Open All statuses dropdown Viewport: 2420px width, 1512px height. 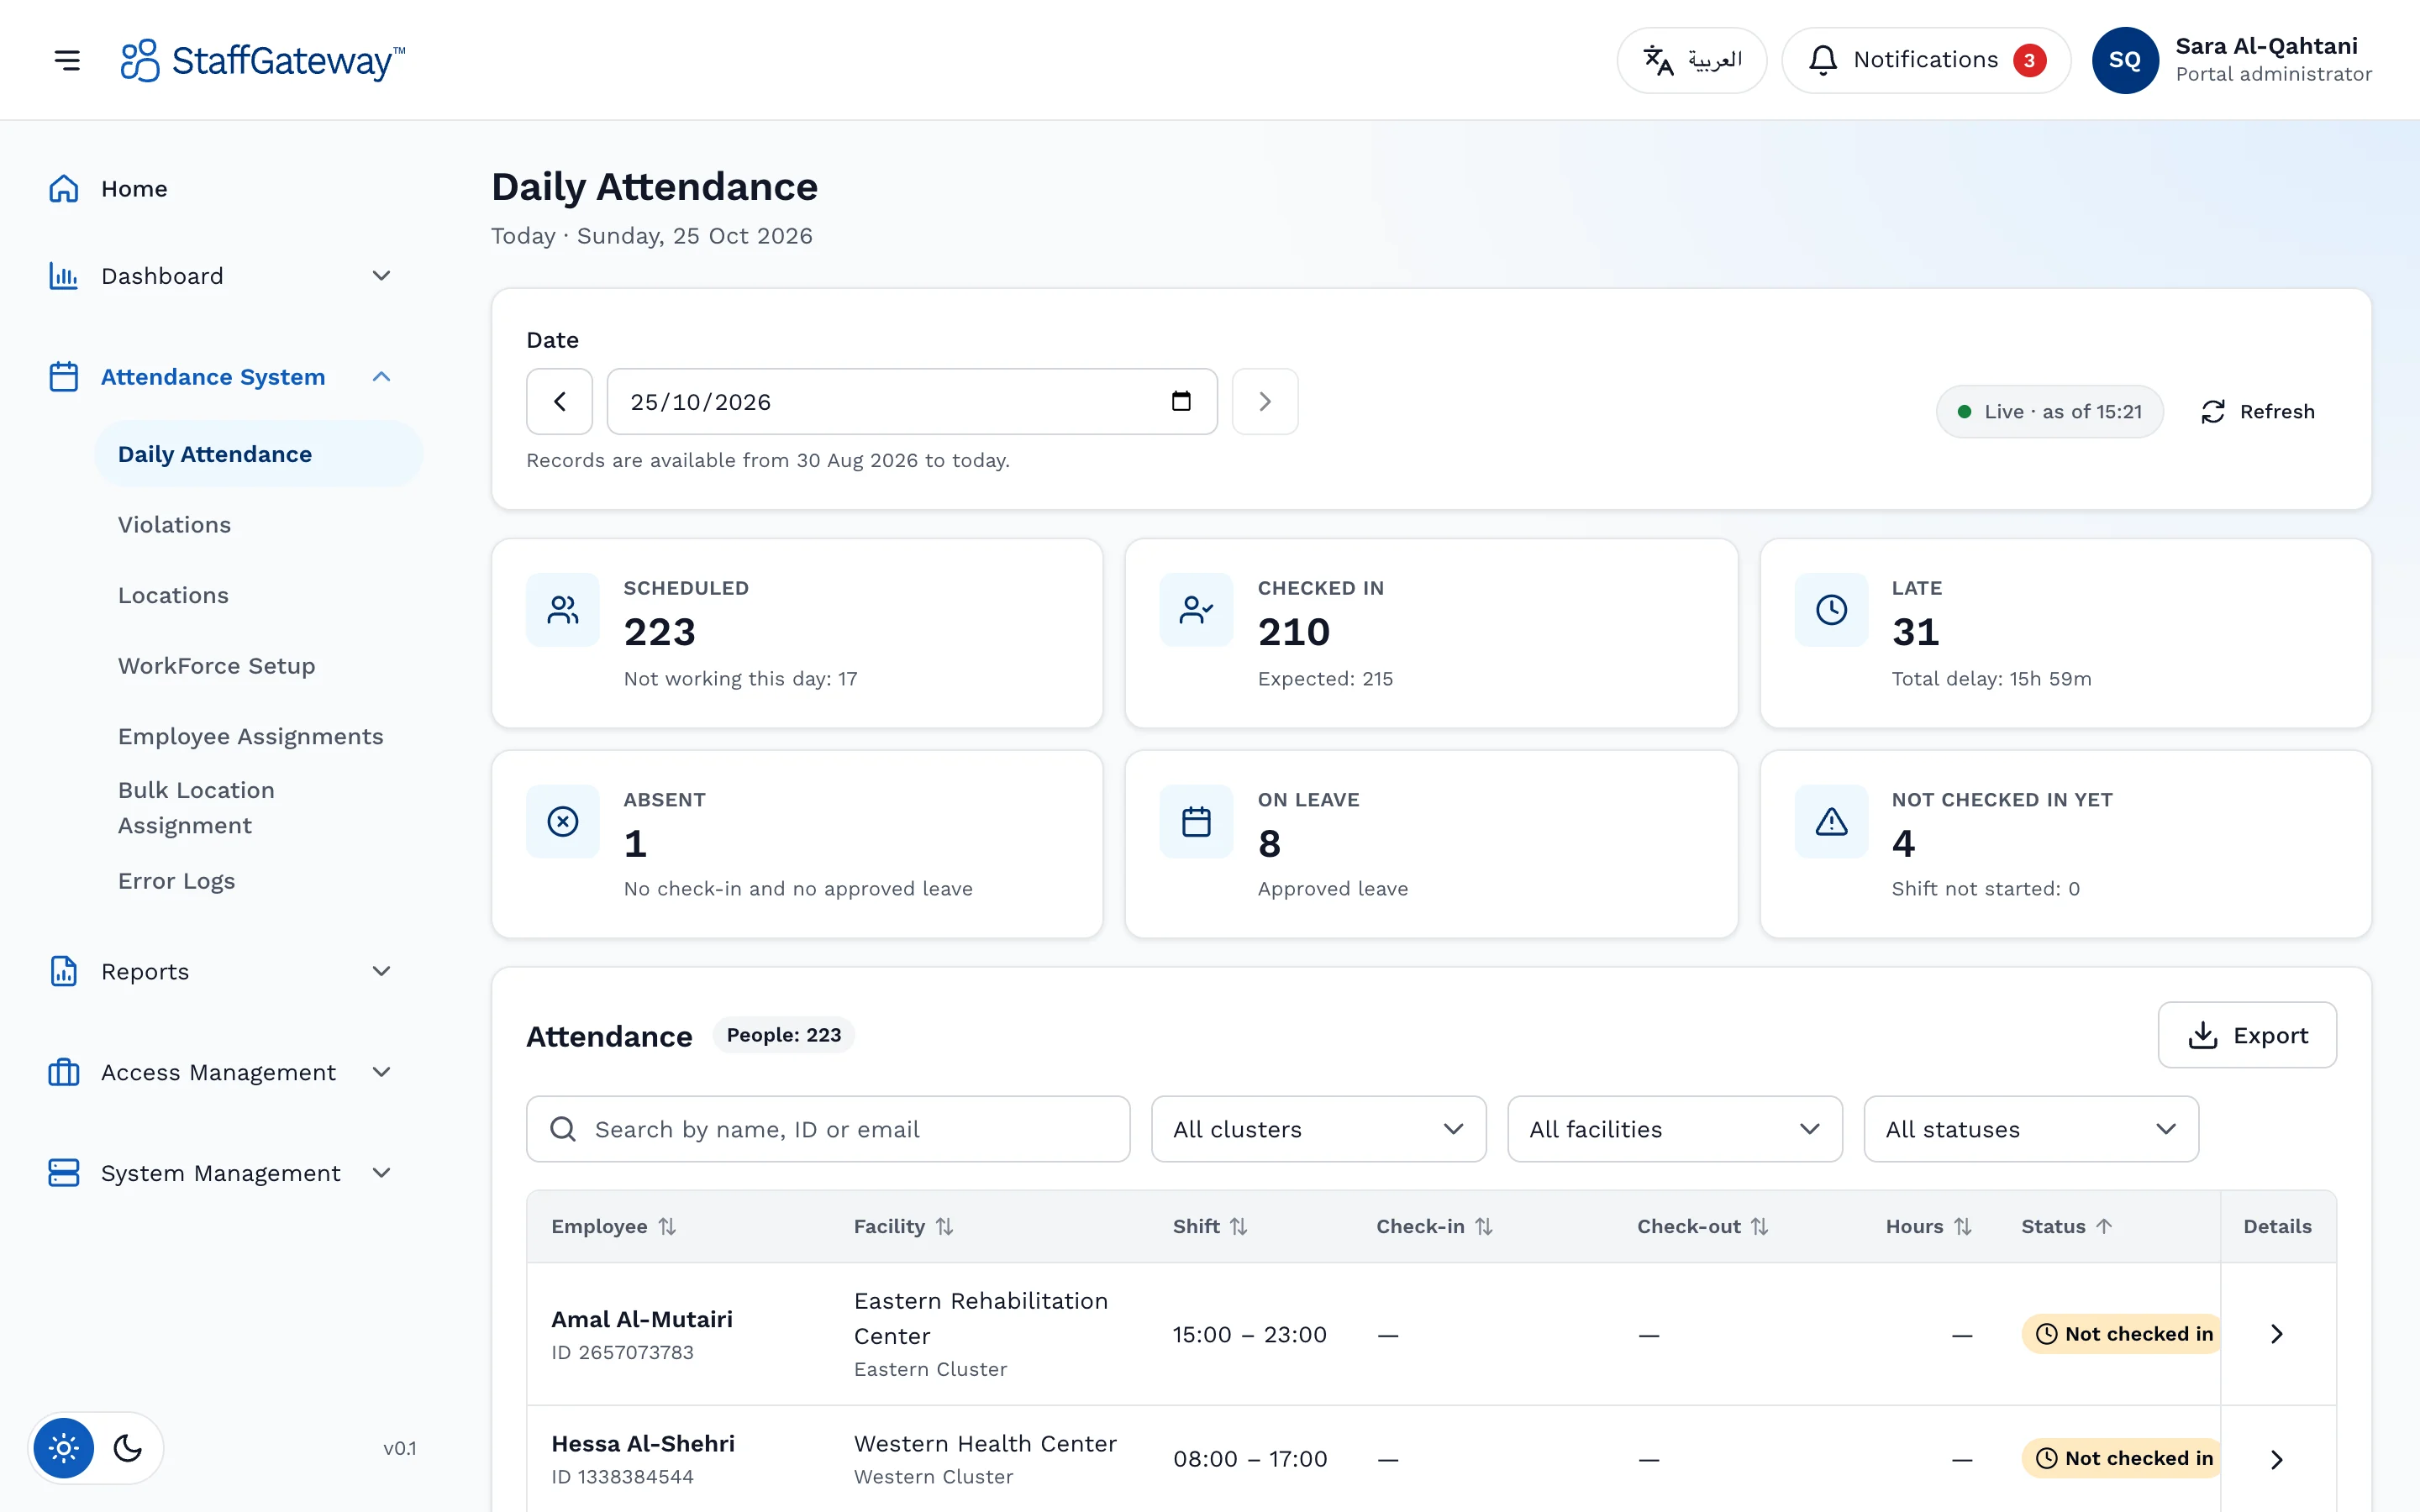[2031, 1129]
